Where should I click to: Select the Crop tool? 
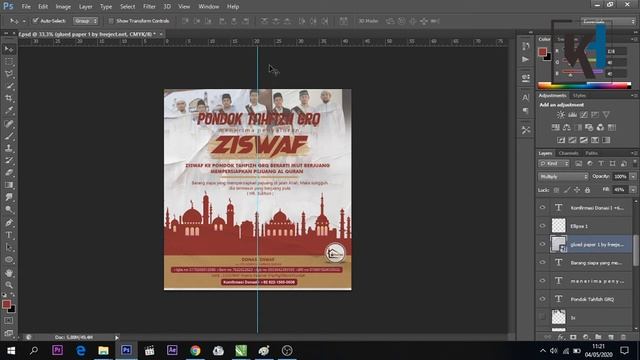9,98
